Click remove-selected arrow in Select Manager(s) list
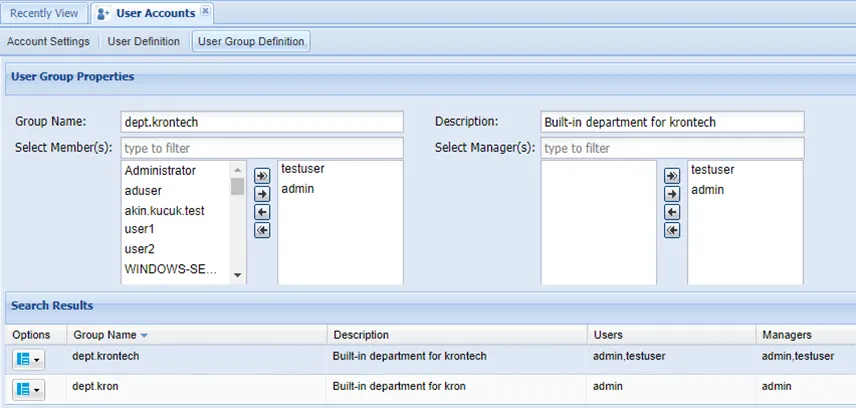The width and height of the screenshot is (856, 408). click(x=672, y=212)
